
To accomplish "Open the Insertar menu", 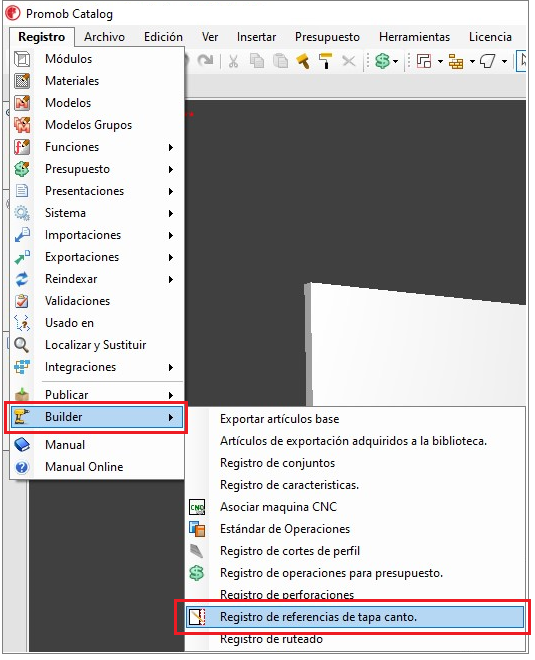I will point(256,37).
